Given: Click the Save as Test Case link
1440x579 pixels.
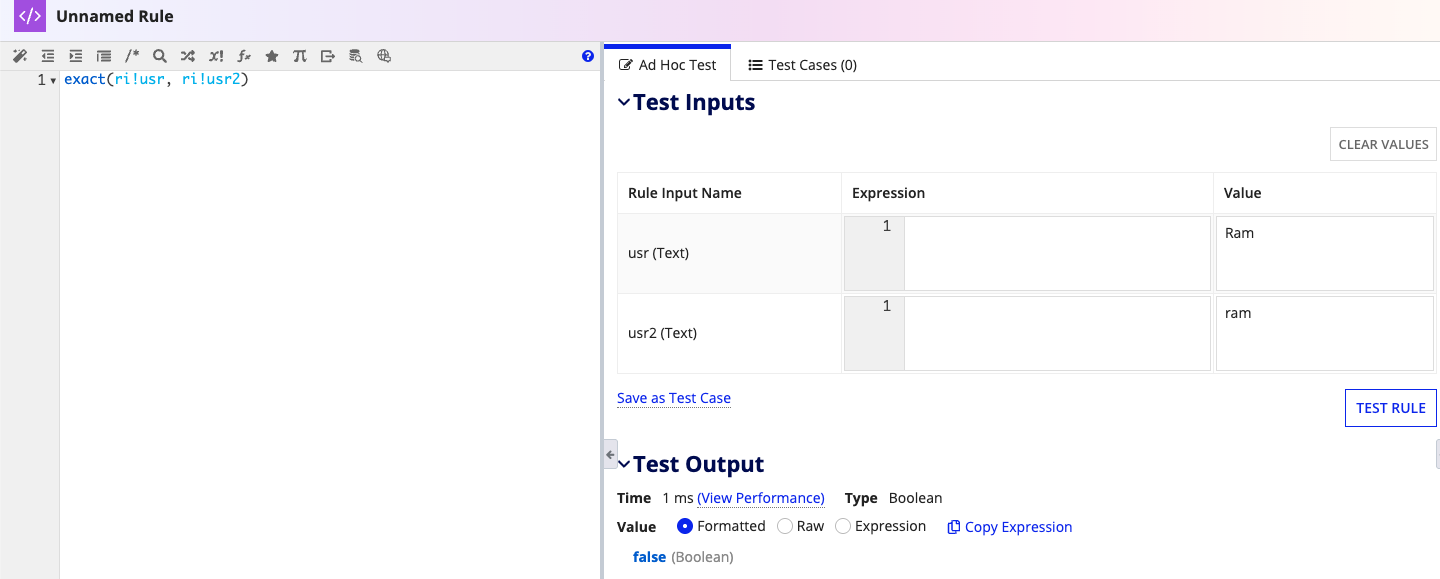Looking at the screenshot, I should coord(674,398).
